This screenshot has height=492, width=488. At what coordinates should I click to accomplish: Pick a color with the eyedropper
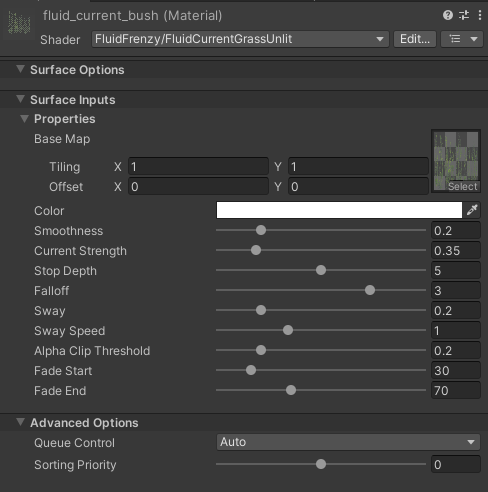tap(472, 210)
